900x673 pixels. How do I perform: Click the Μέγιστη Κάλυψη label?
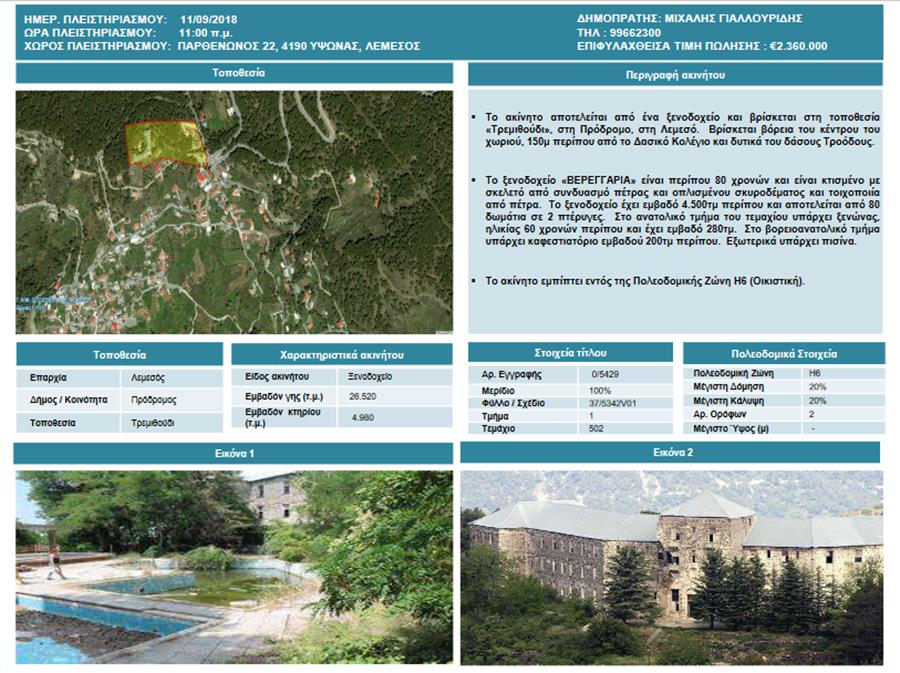[728, 400]
